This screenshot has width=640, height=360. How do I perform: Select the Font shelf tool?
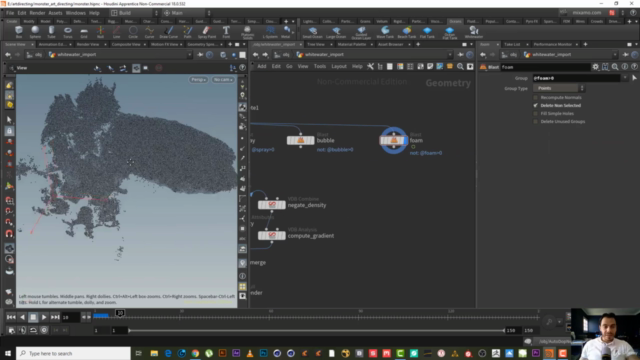[226, 32]
